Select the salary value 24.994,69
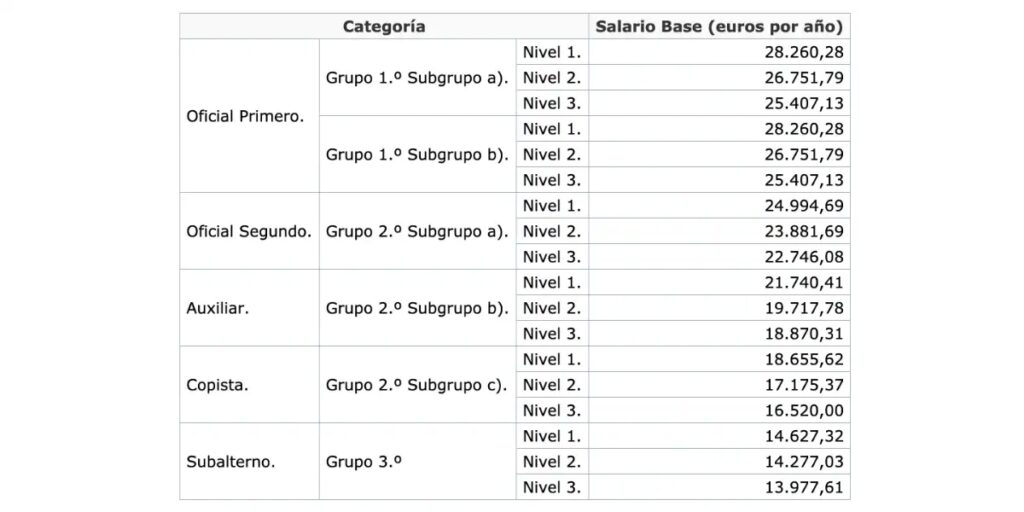Viewport: 1024px width, 512px height. [804, 206]
